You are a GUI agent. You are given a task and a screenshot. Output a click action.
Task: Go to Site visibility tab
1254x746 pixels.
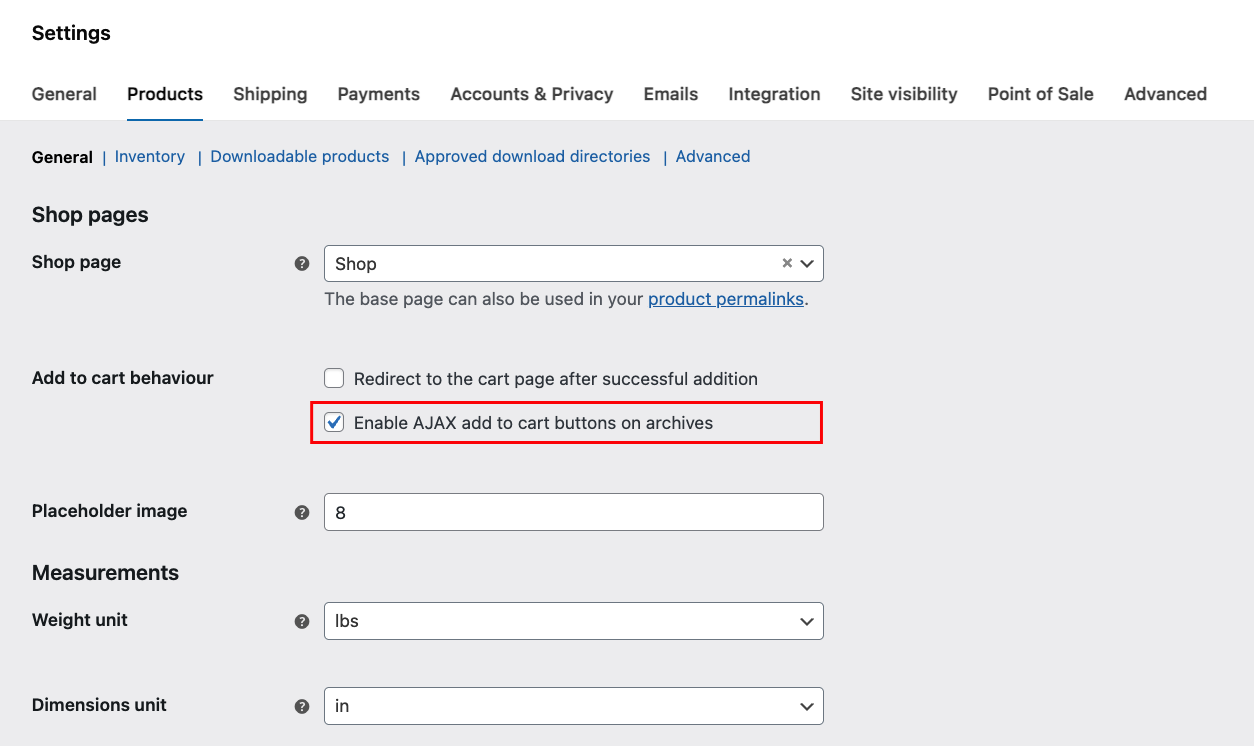click(x=904, y=94)
